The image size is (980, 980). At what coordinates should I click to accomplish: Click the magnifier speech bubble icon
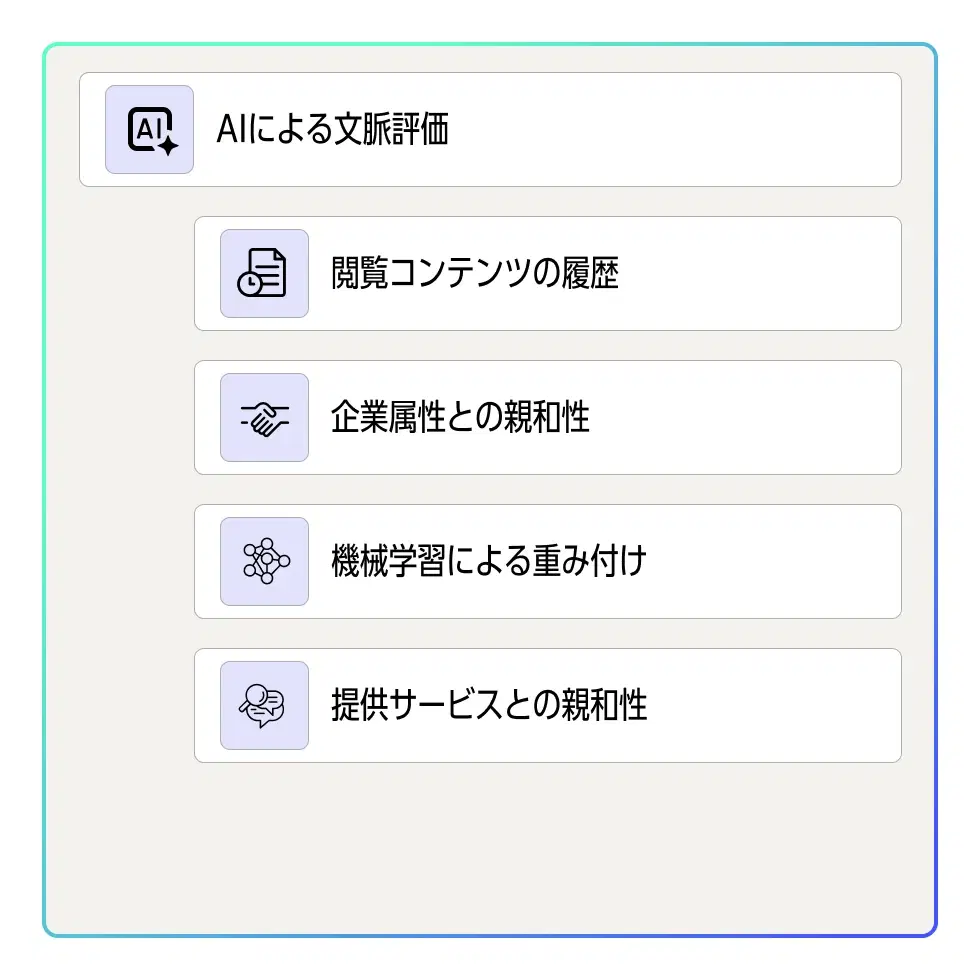[x=264, y=706]
